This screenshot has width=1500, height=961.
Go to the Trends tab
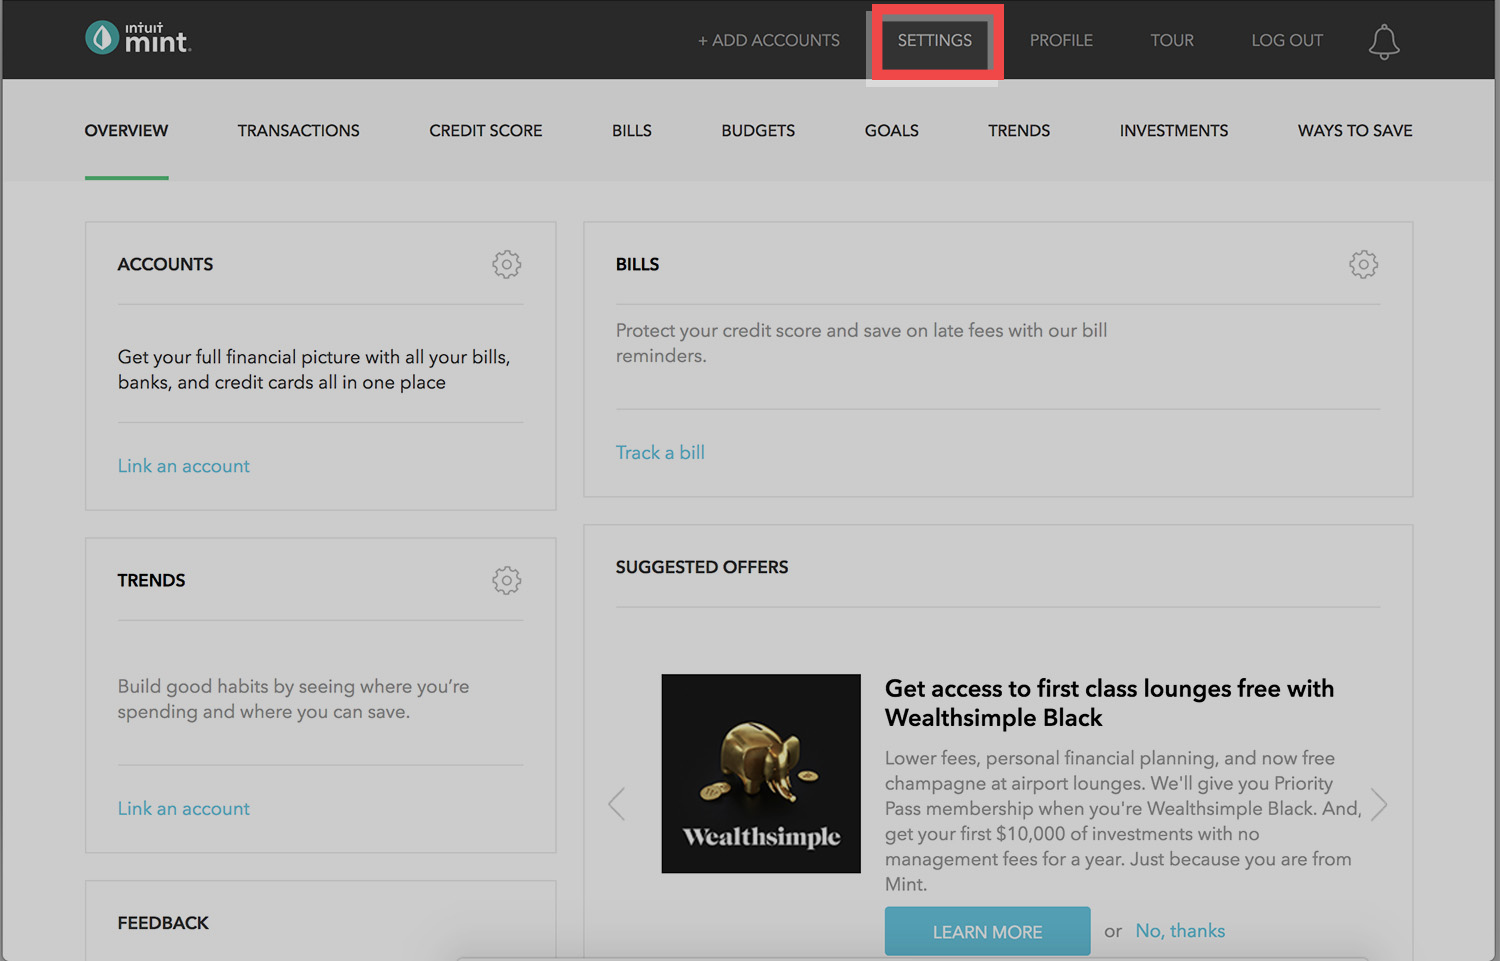(1019, 131)
